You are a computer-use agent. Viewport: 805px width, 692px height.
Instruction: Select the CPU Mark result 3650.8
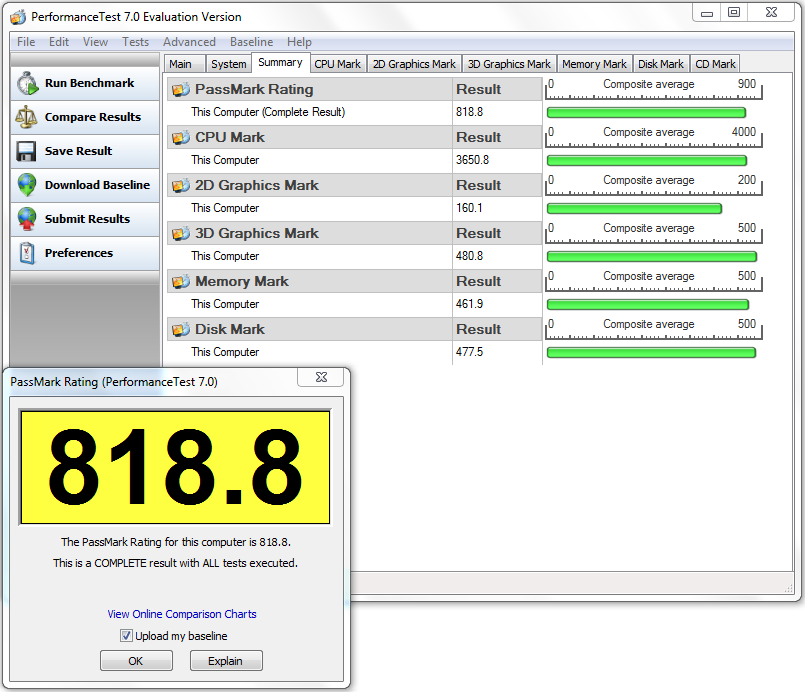(472, 160)
